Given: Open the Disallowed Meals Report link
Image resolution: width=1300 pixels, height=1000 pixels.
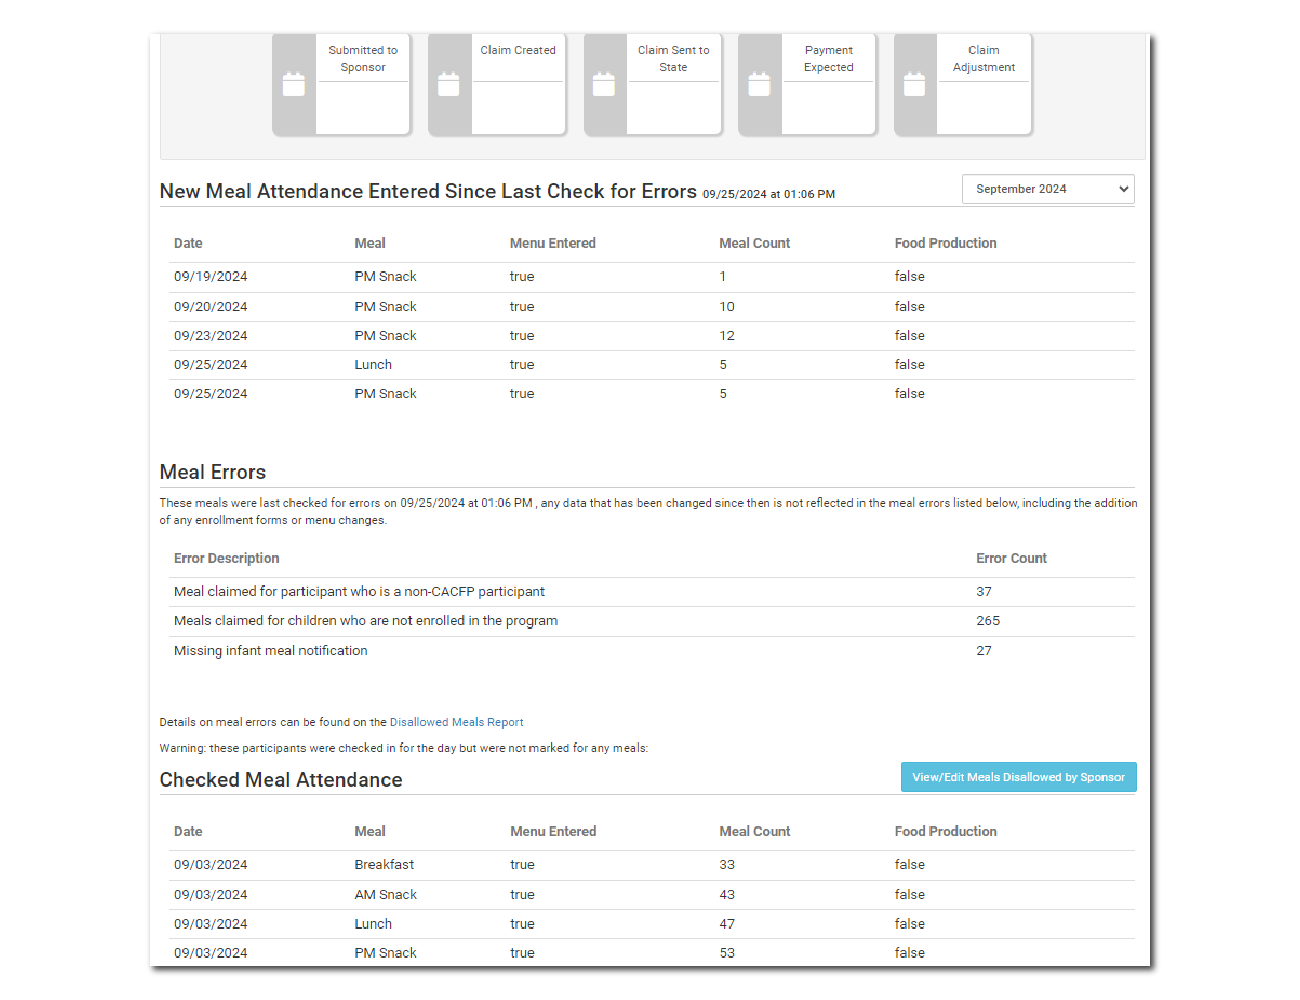Looking at the screenshot, I should pyautogui.click(x=456, y=722).
